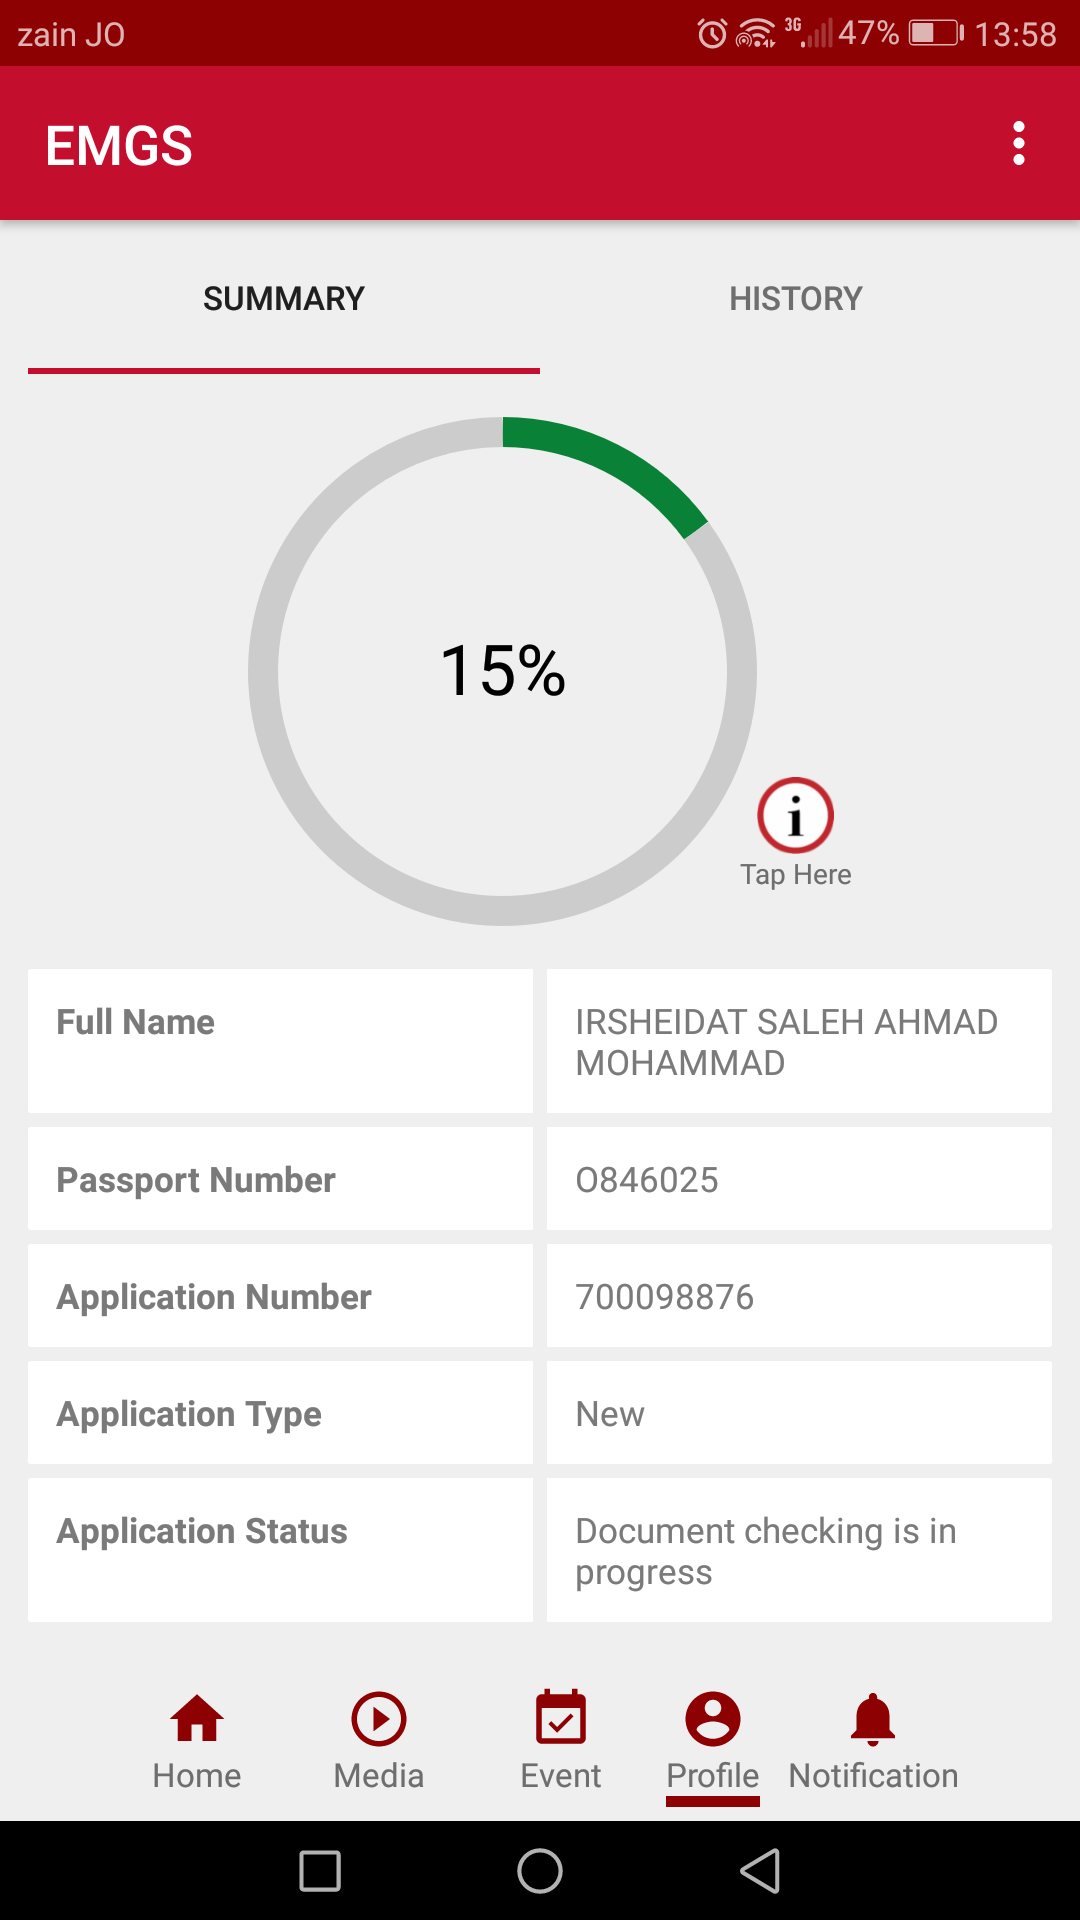This screenshot has height=1920, width=1080.
Task: Select the Application Status text value
Action: [x=765, y=1550]
